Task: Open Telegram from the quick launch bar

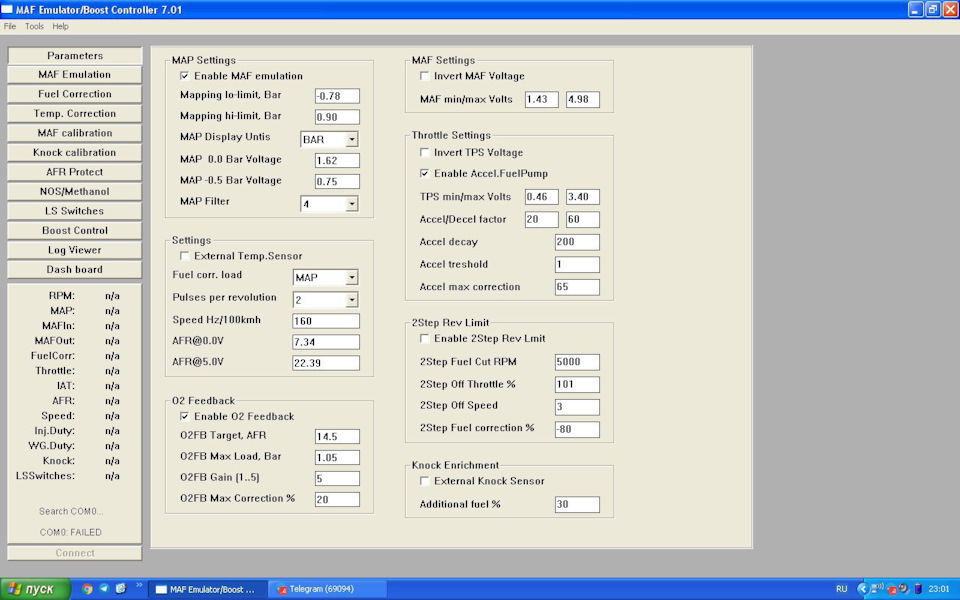Action: 104,589
